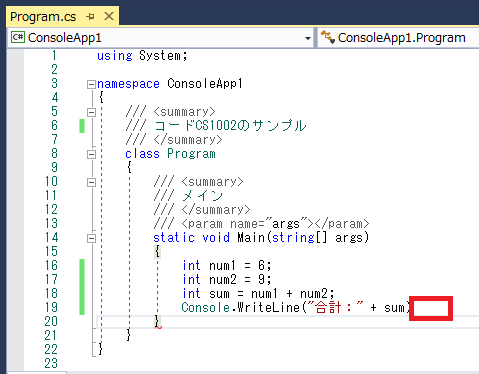The height and width of the screenshot is (374, 479).
Task: Click the C# project icon beside ConsoleApp1
Action: pos(18,37)
